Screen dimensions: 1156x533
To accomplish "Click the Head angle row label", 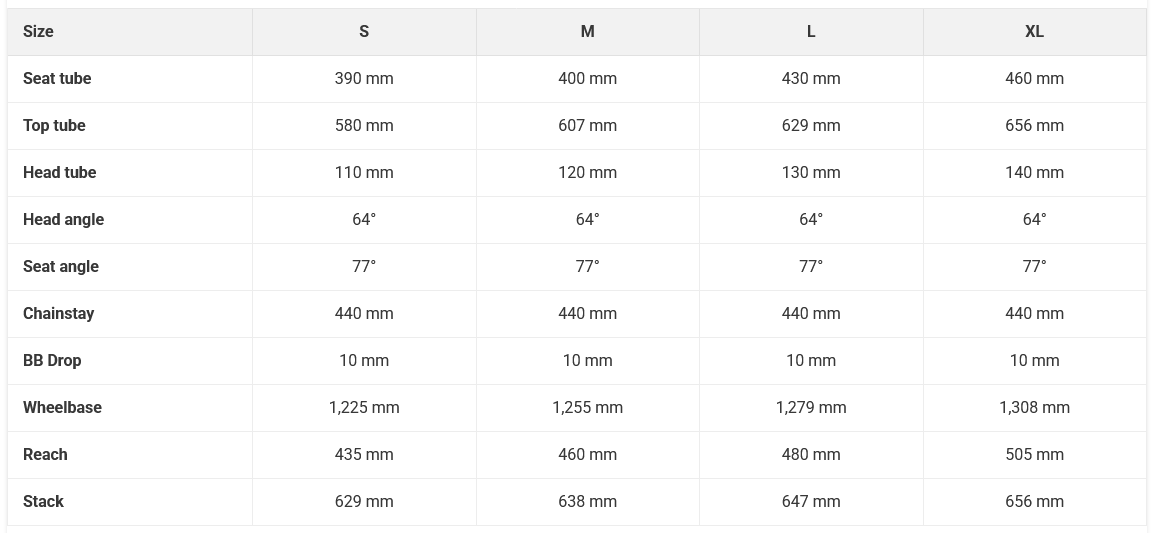I will (x=63, y=220).
